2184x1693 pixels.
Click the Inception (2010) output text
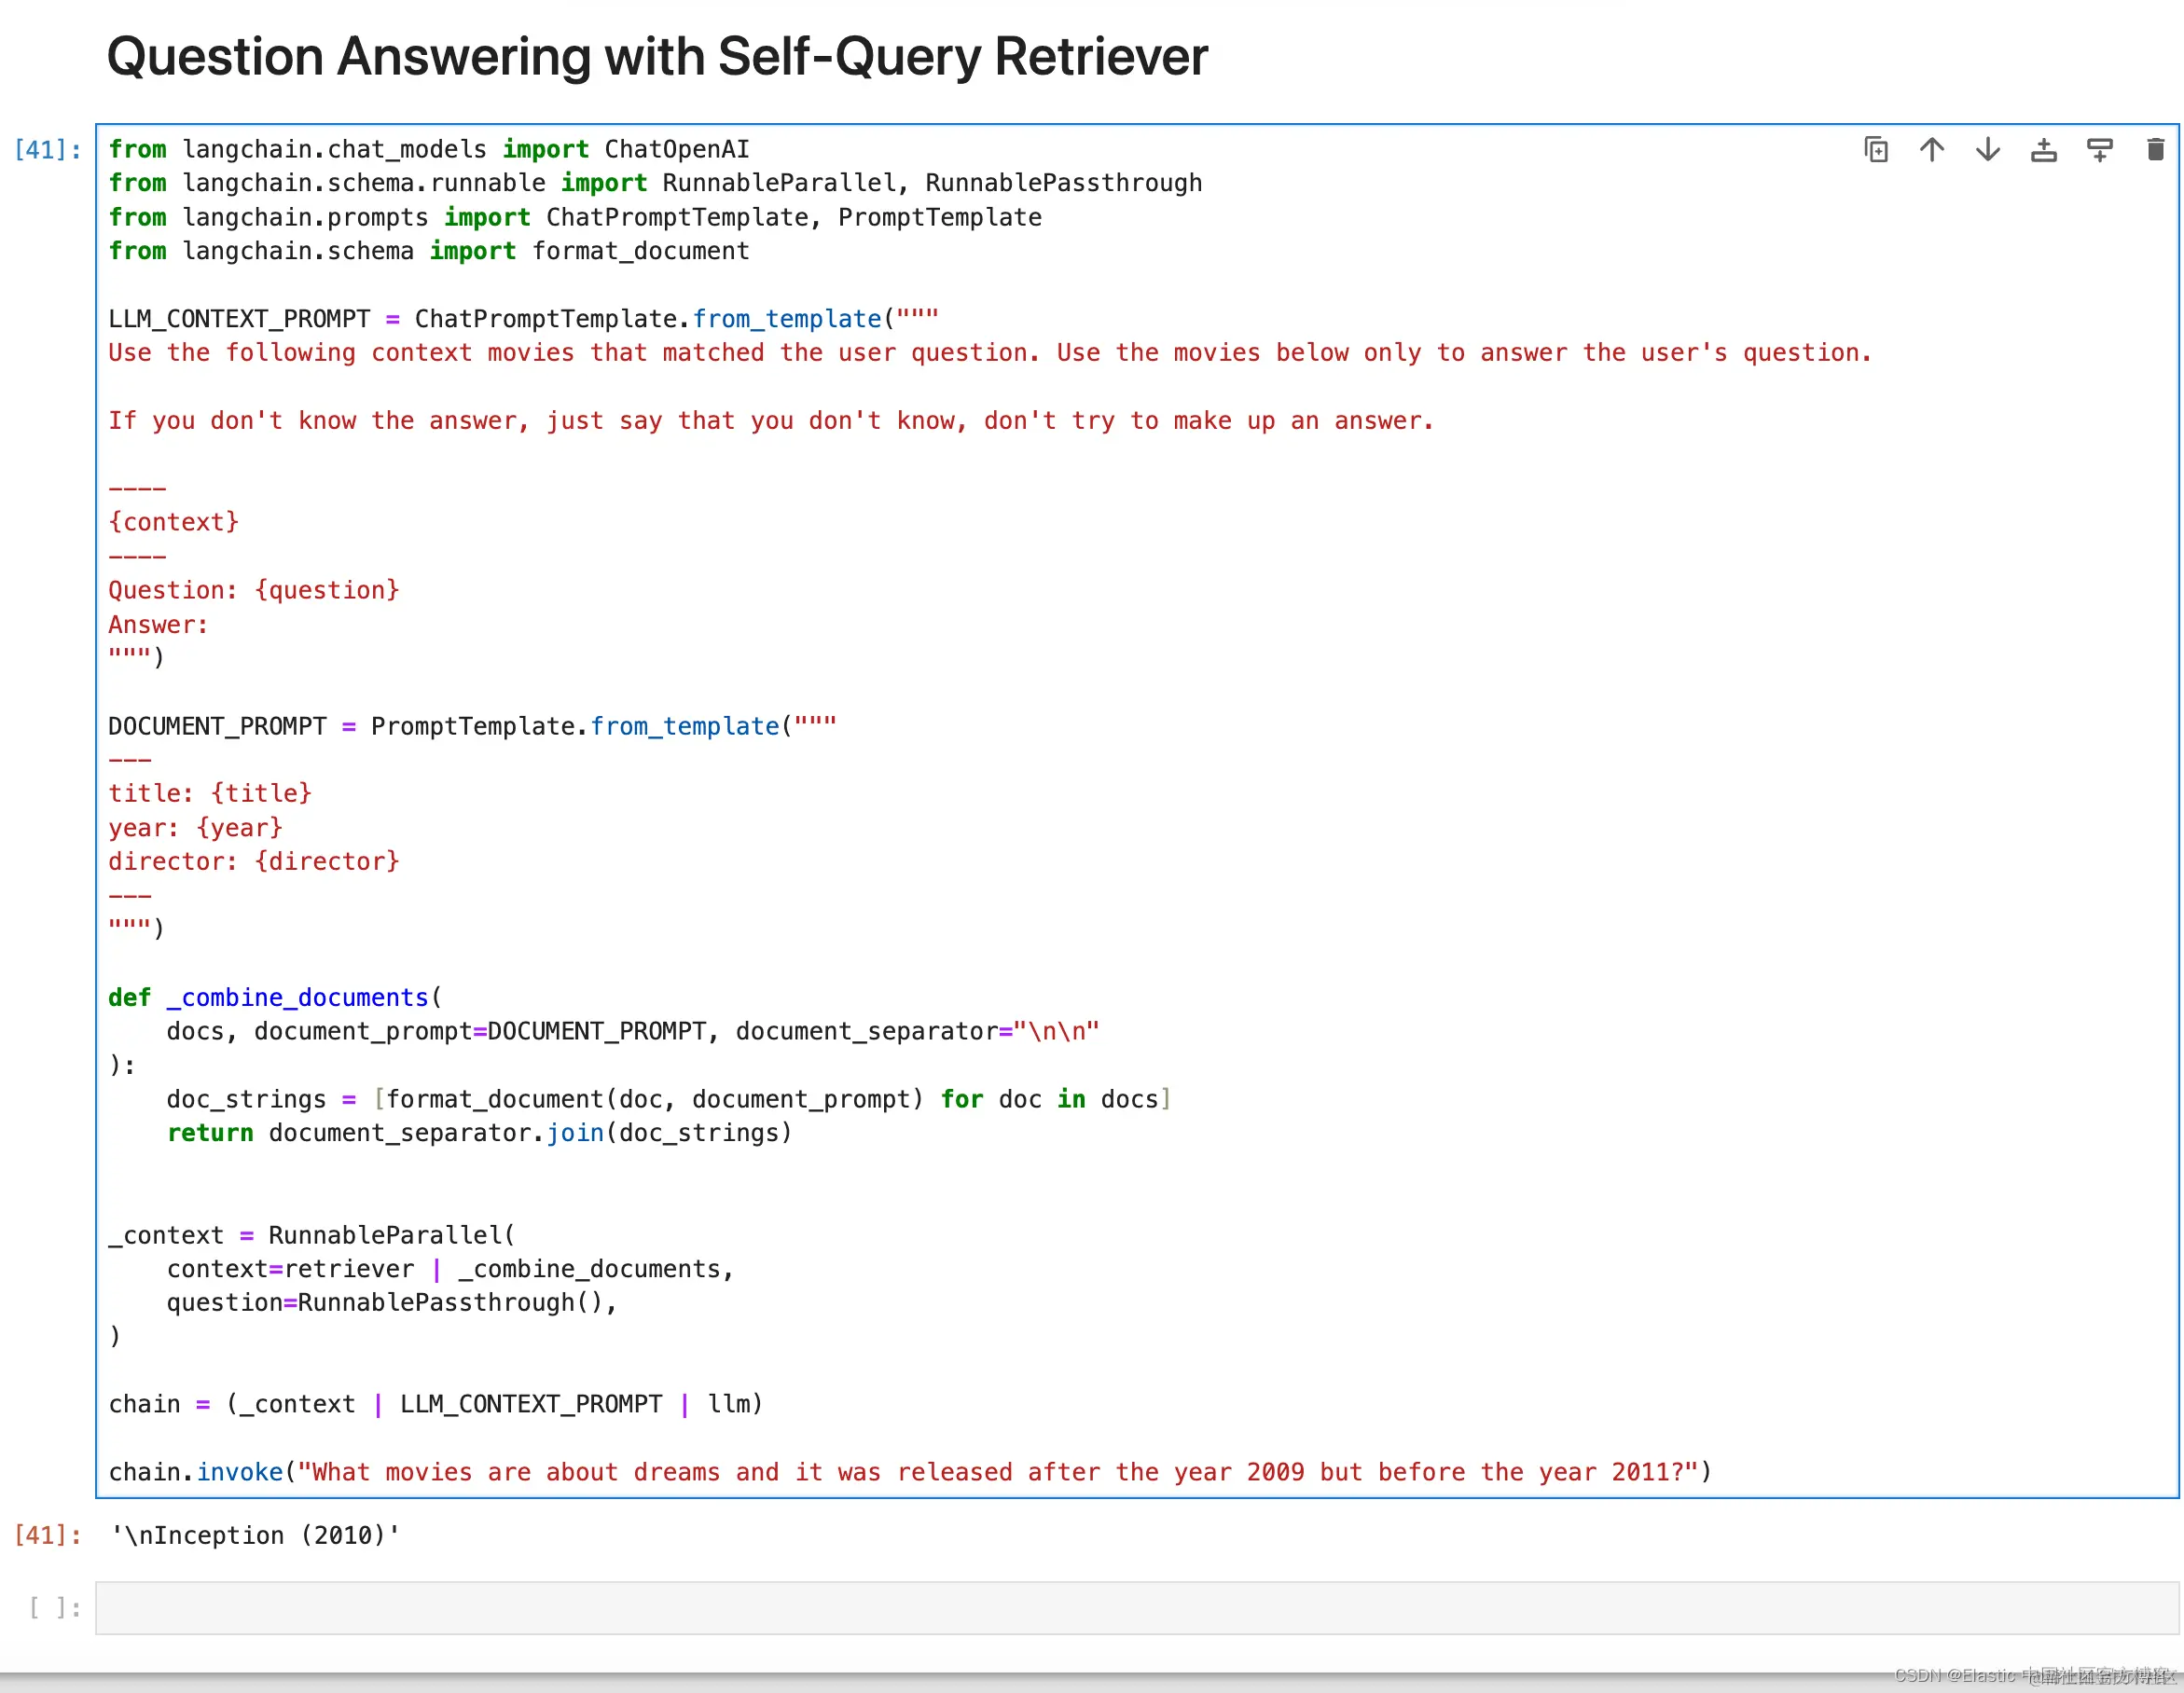coord(255,1535)
